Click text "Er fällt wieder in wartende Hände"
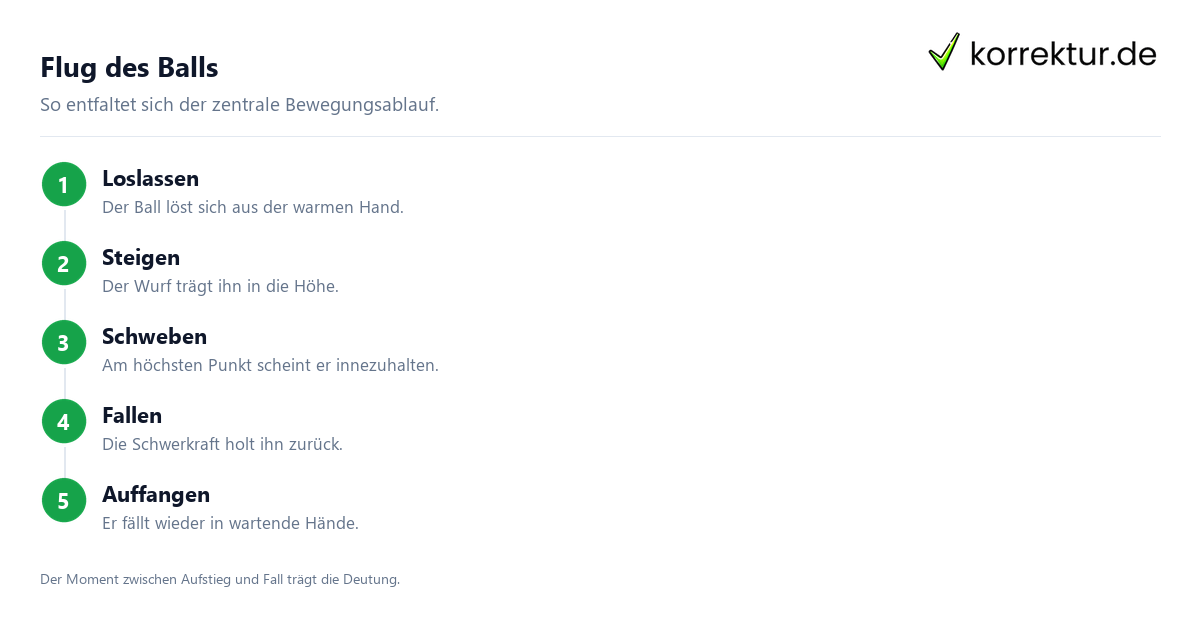Screen dimensions: 1200x630 pos(230,524)
